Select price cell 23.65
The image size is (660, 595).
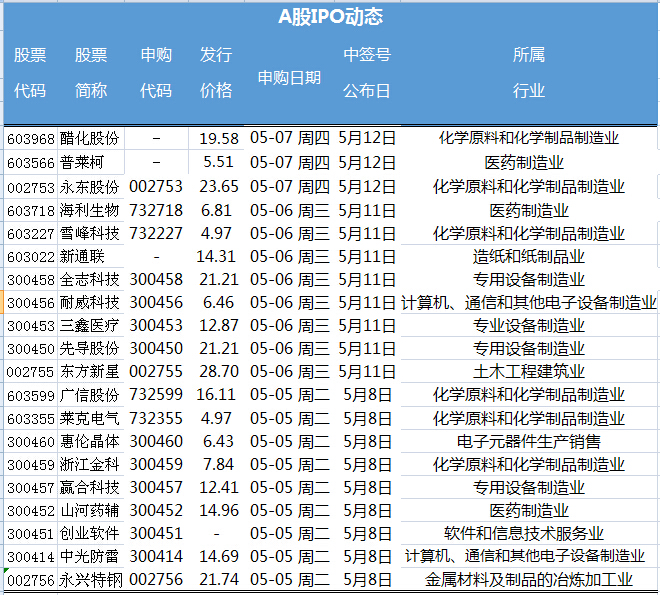219,186
